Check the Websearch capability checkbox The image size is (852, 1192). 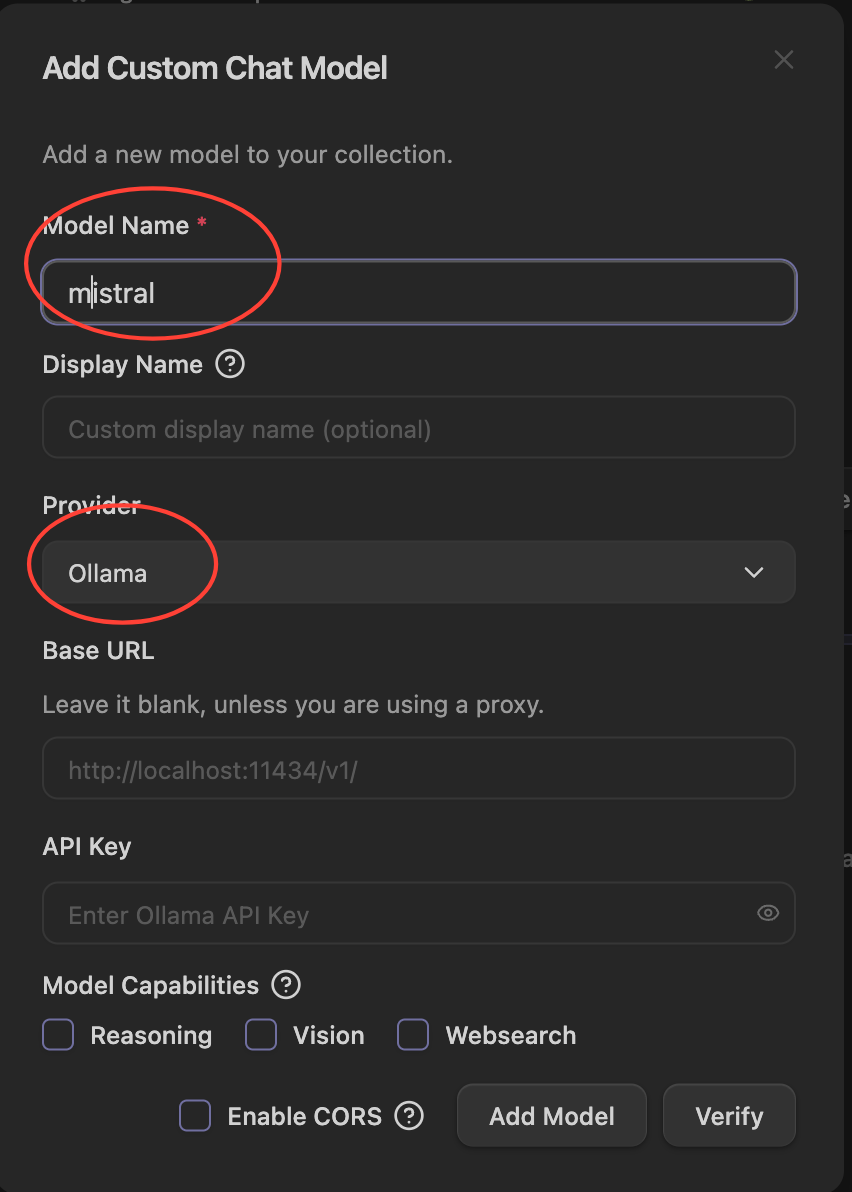tap(413, 1035)
